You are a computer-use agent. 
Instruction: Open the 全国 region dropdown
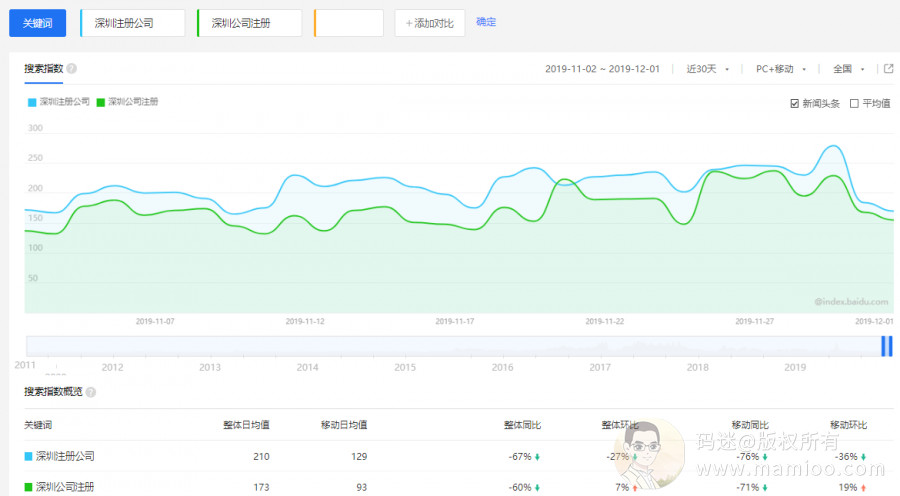[x=847, y=69]
